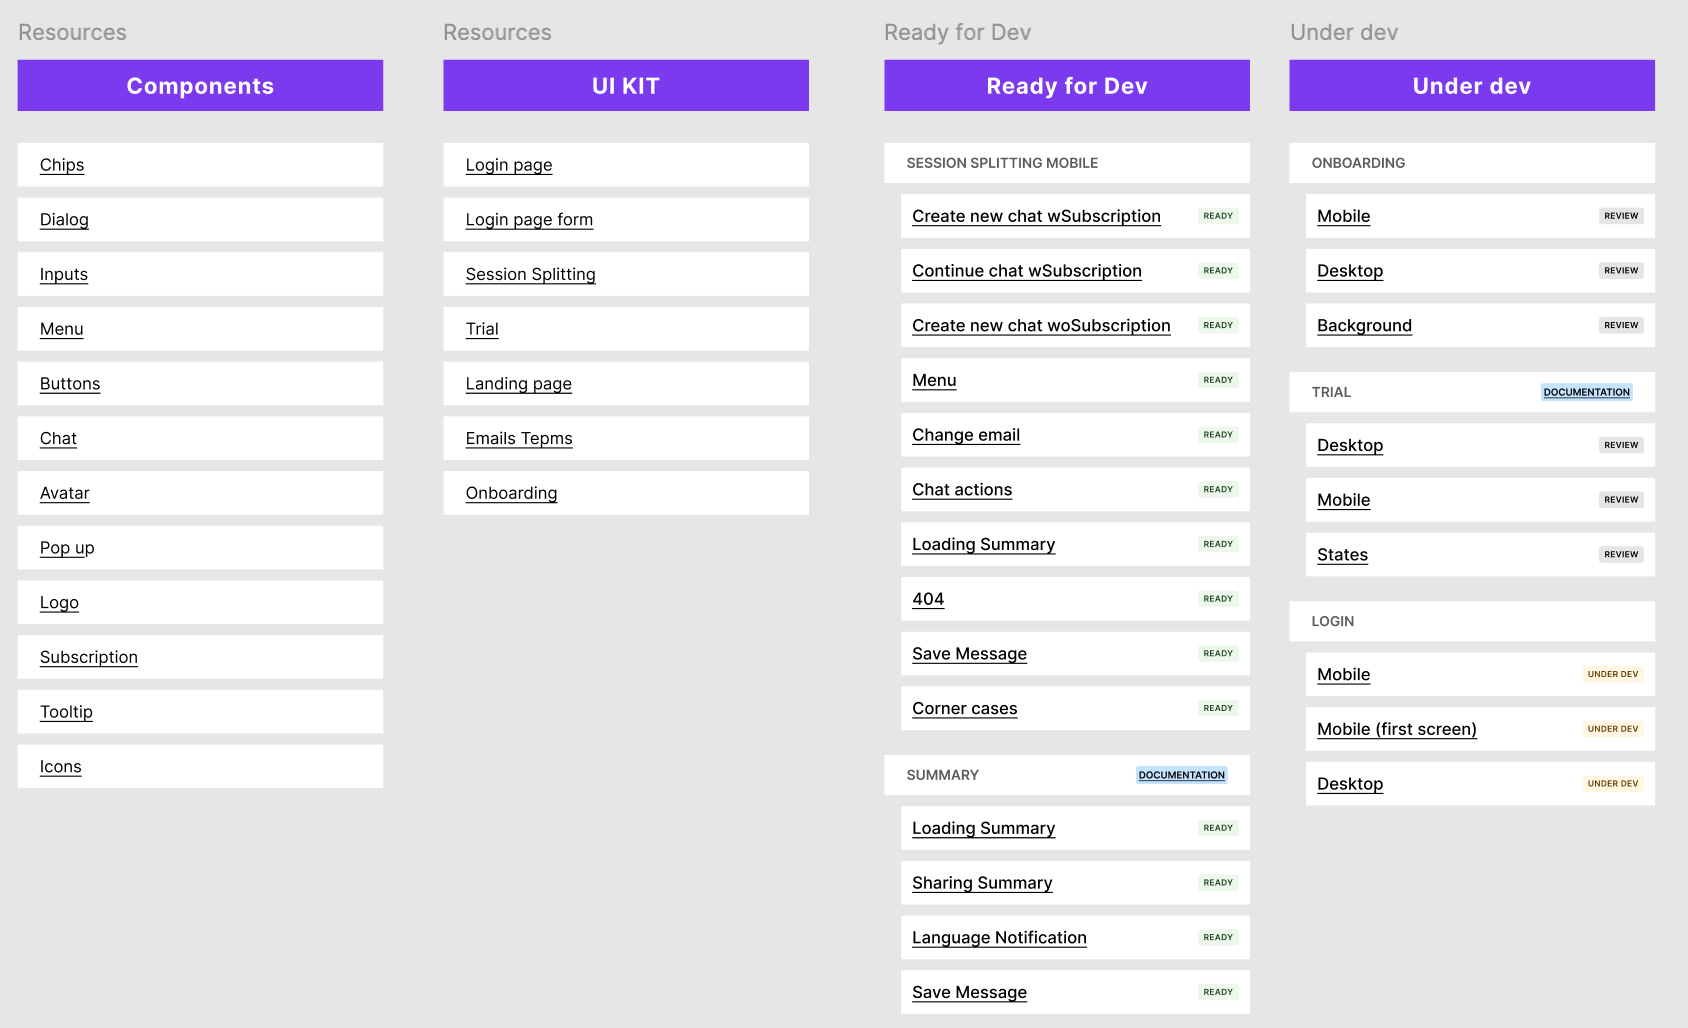Open Login page form in UI KIT
This screenshot has height=1028, width=1688.
pos(529,220)
